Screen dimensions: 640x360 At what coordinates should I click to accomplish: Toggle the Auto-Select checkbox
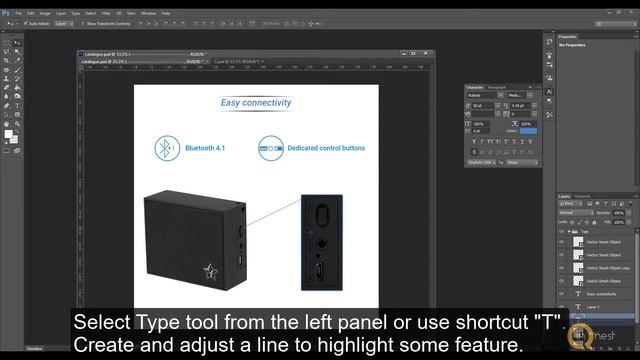tap(26, 24)
